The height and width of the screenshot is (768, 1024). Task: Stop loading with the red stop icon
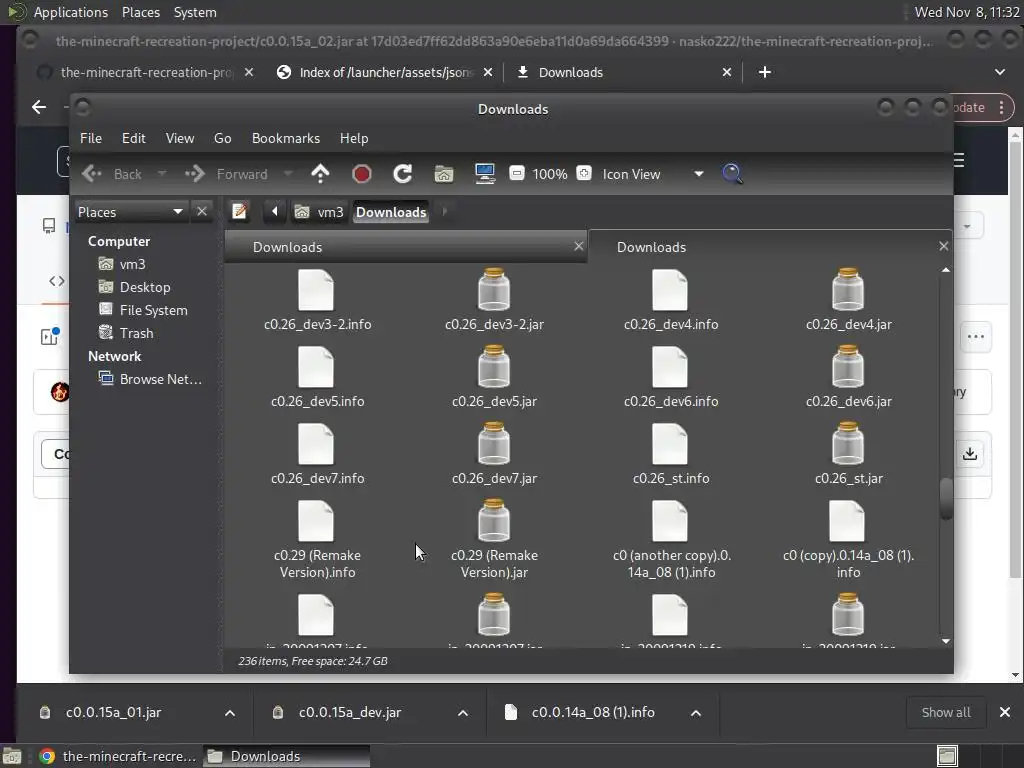coord(361,174)
